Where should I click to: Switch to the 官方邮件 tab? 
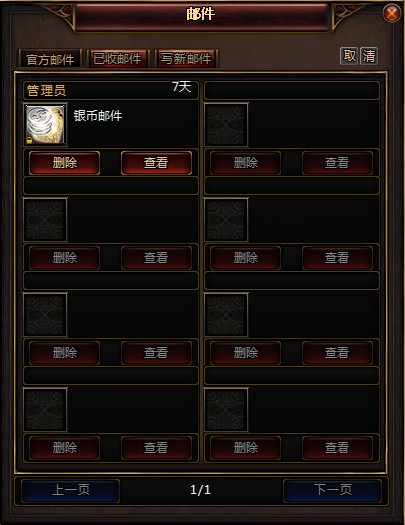pyautogui.click(x=50, y=59)
